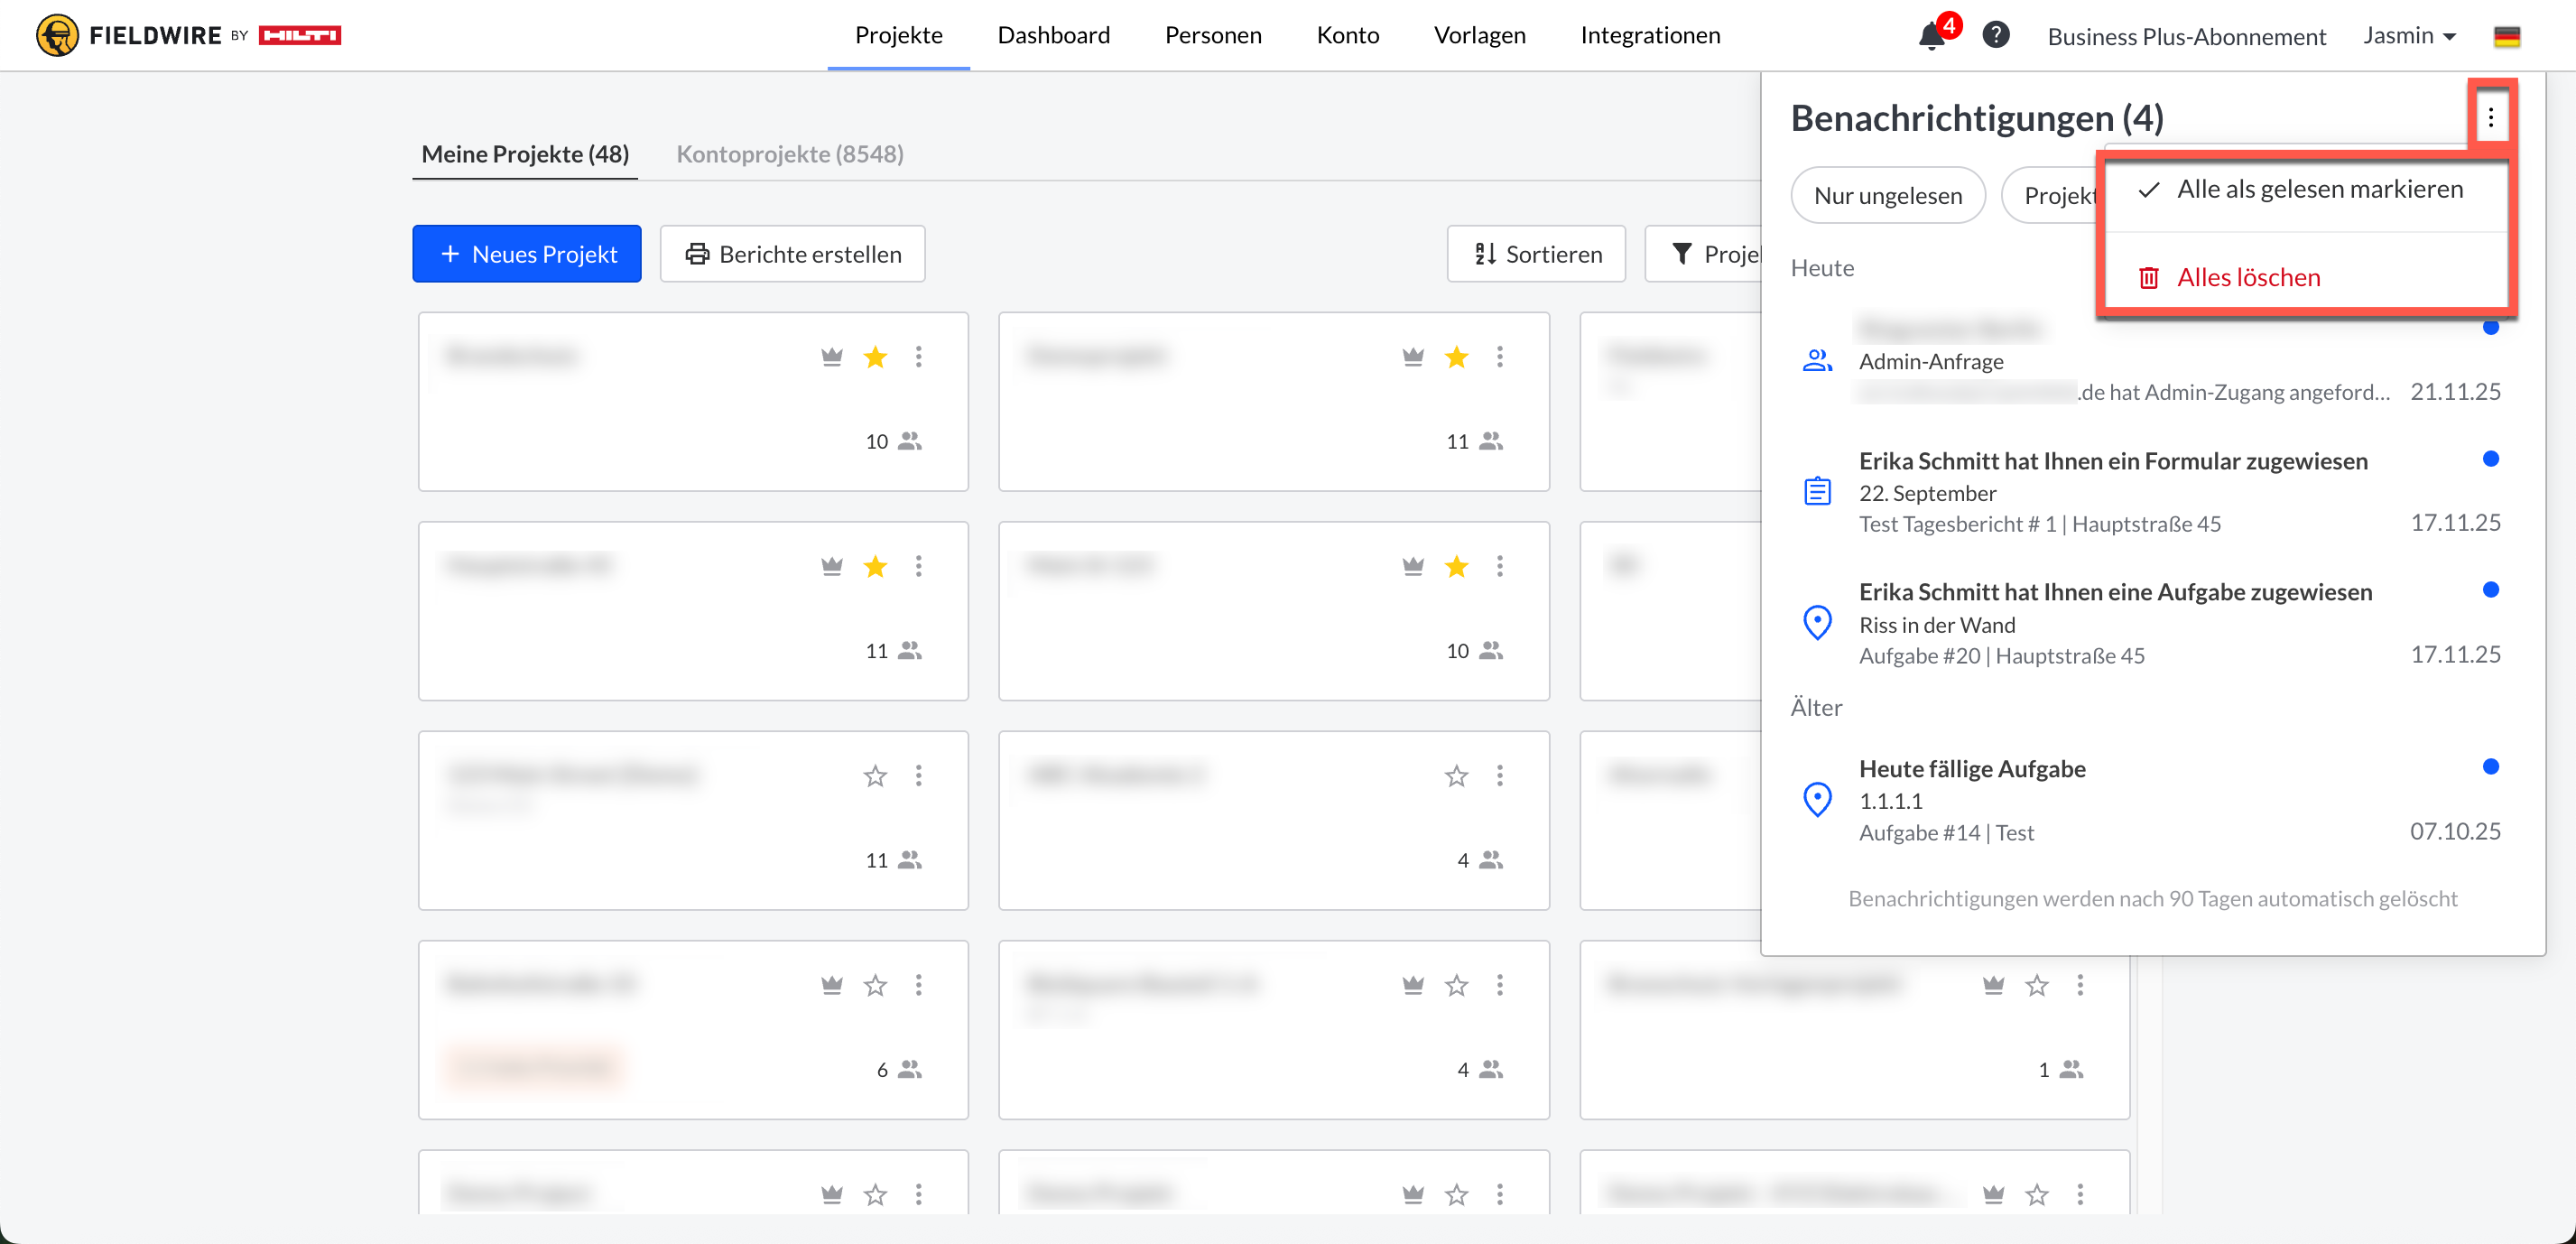Click the German flag language icon
2576x1244 pixels.
(x=2506, y=37)
